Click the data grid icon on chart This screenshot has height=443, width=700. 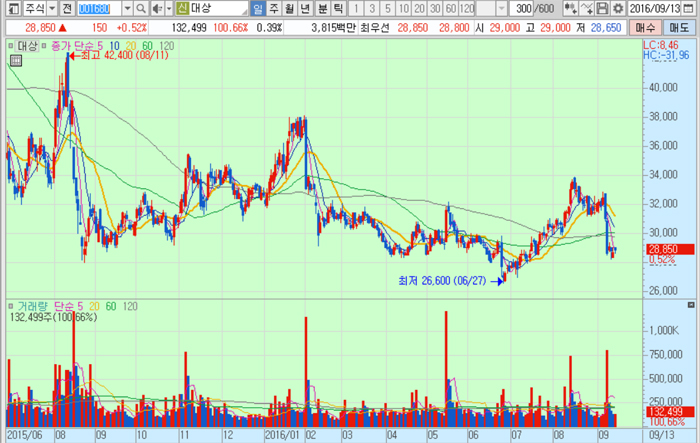[16, 61]
